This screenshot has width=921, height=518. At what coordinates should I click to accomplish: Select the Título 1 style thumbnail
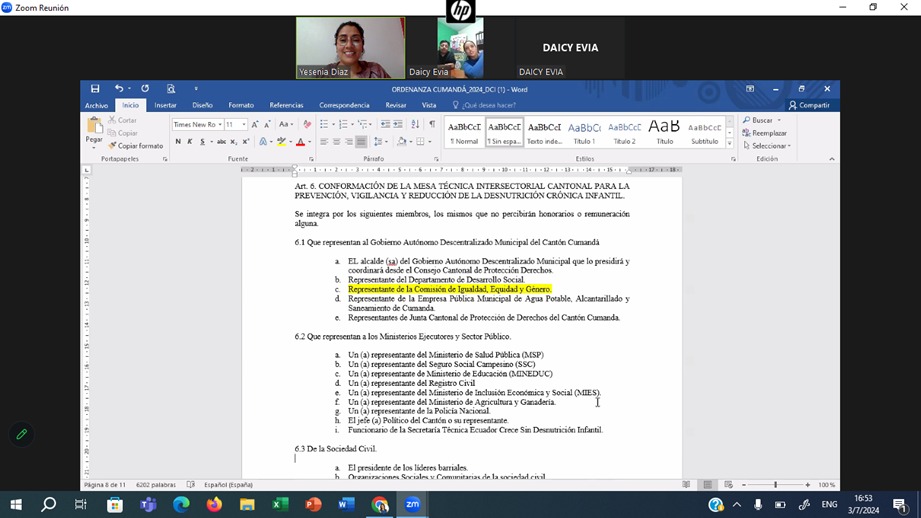tap(584, 131)
